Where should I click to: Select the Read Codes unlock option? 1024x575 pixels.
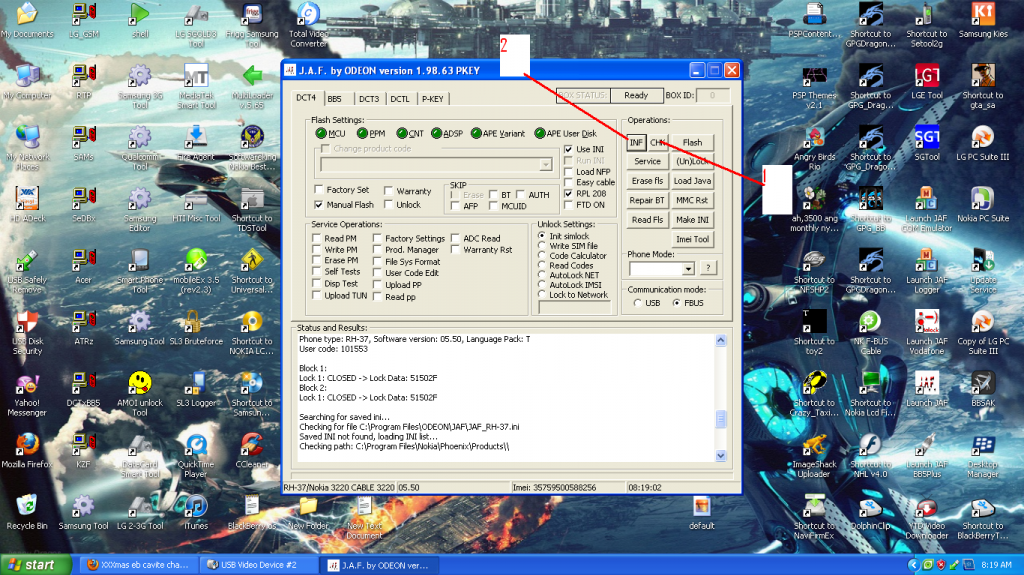[x=543, y=266]
